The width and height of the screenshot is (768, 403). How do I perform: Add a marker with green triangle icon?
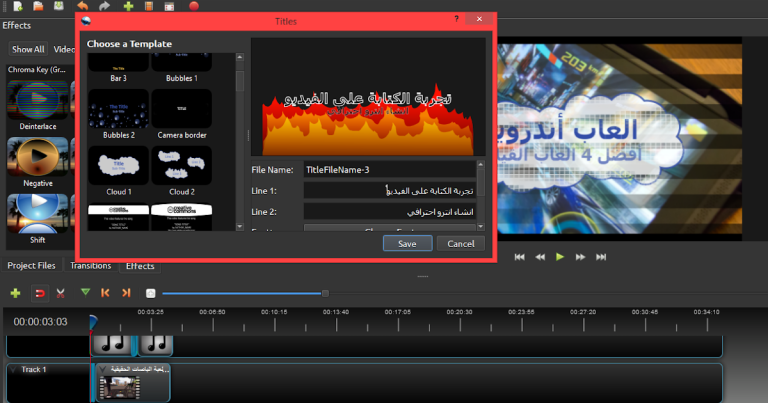click(85, 292)
